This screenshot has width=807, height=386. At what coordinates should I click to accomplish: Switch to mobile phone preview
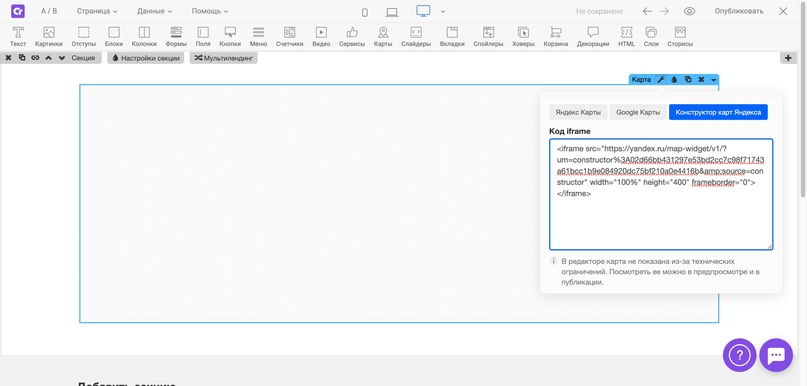click(365, 12)
